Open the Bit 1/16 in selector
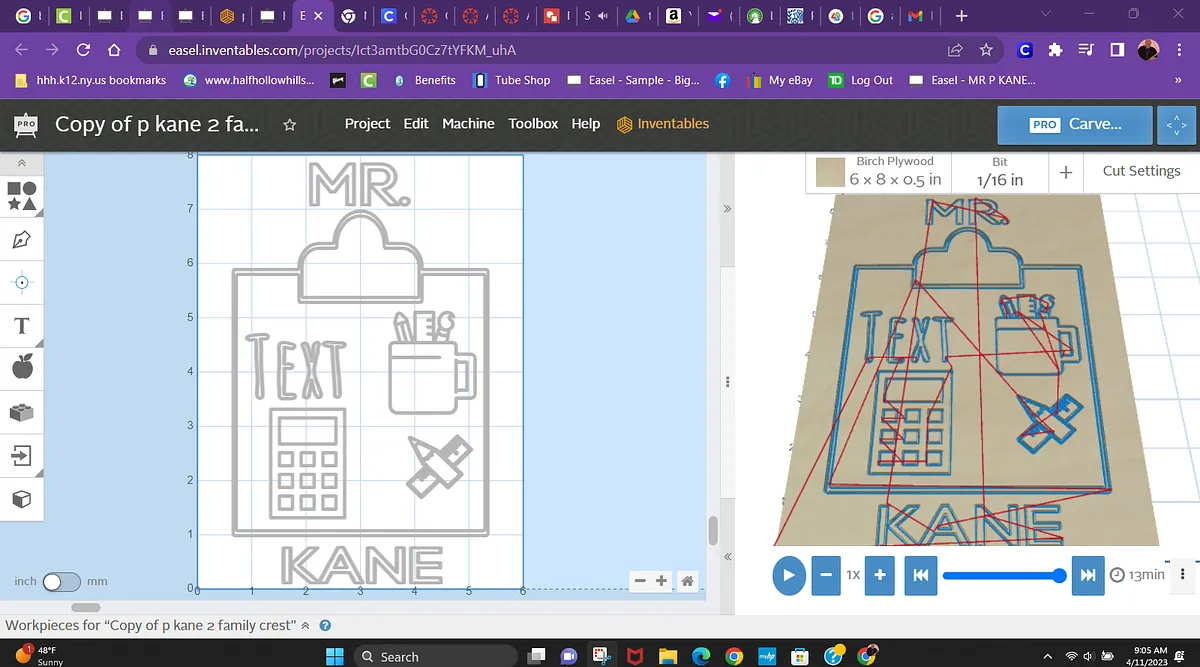This screenshot has height=667, width=1200. click(x=999, y=171)
